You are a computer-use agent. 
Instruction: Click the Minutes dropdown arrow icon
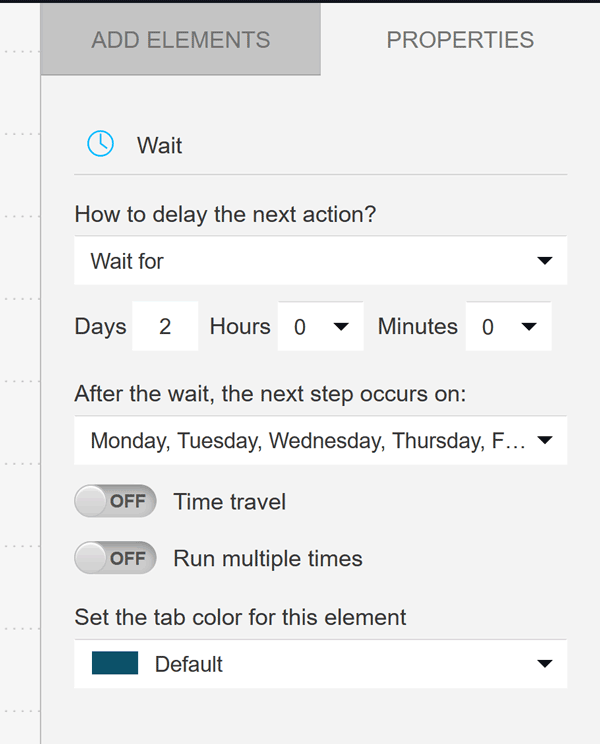click(x=529, y=327)
